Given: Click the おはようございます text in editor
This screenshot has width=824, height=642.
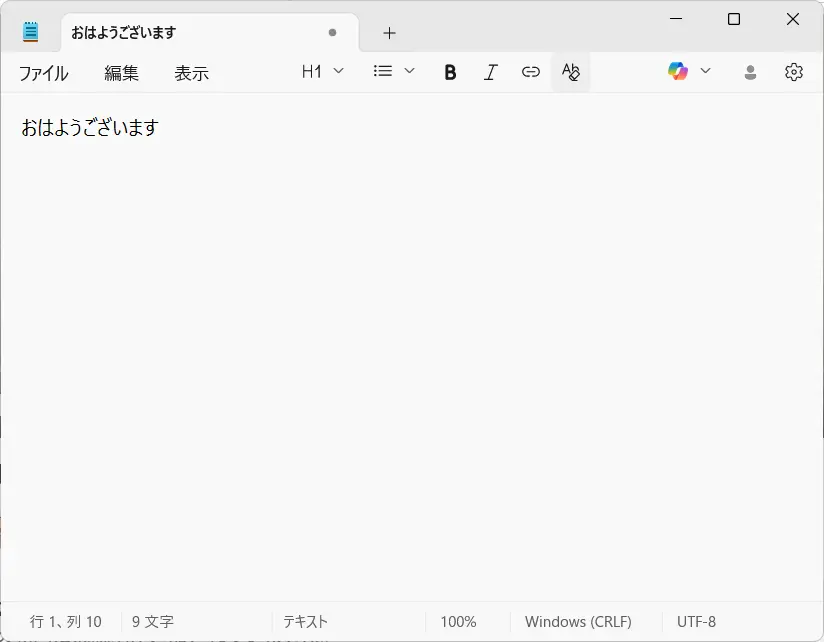Looking at the screenshot, I should pos(90,128).
